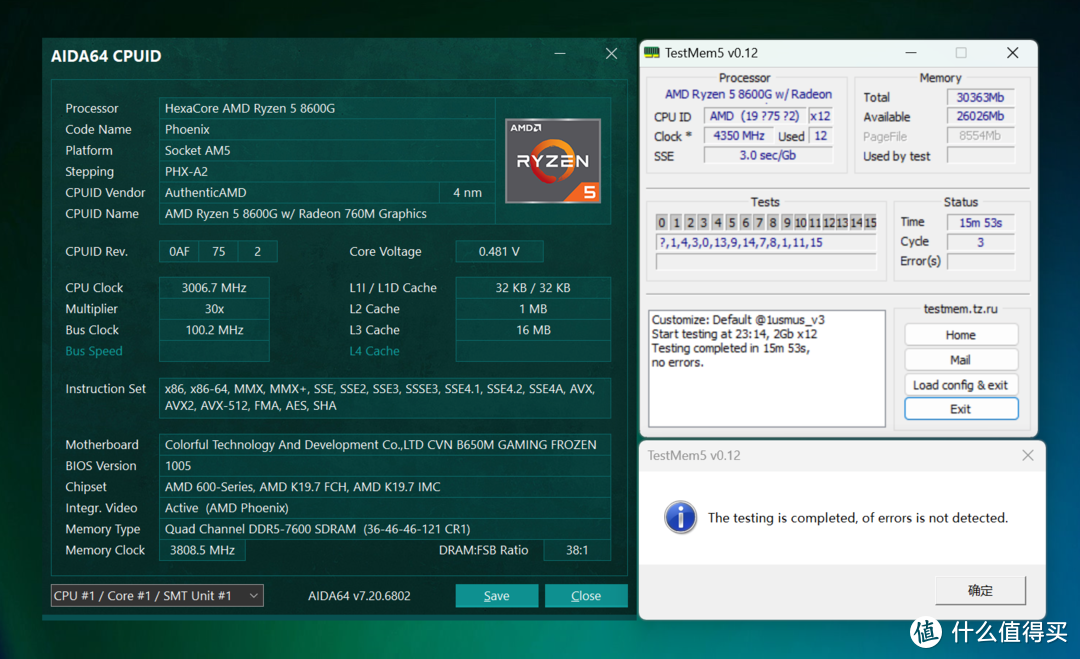Choose Load config & exit in TestMem5
This screenshot has height=659, width=1080.
pos(961,385)
